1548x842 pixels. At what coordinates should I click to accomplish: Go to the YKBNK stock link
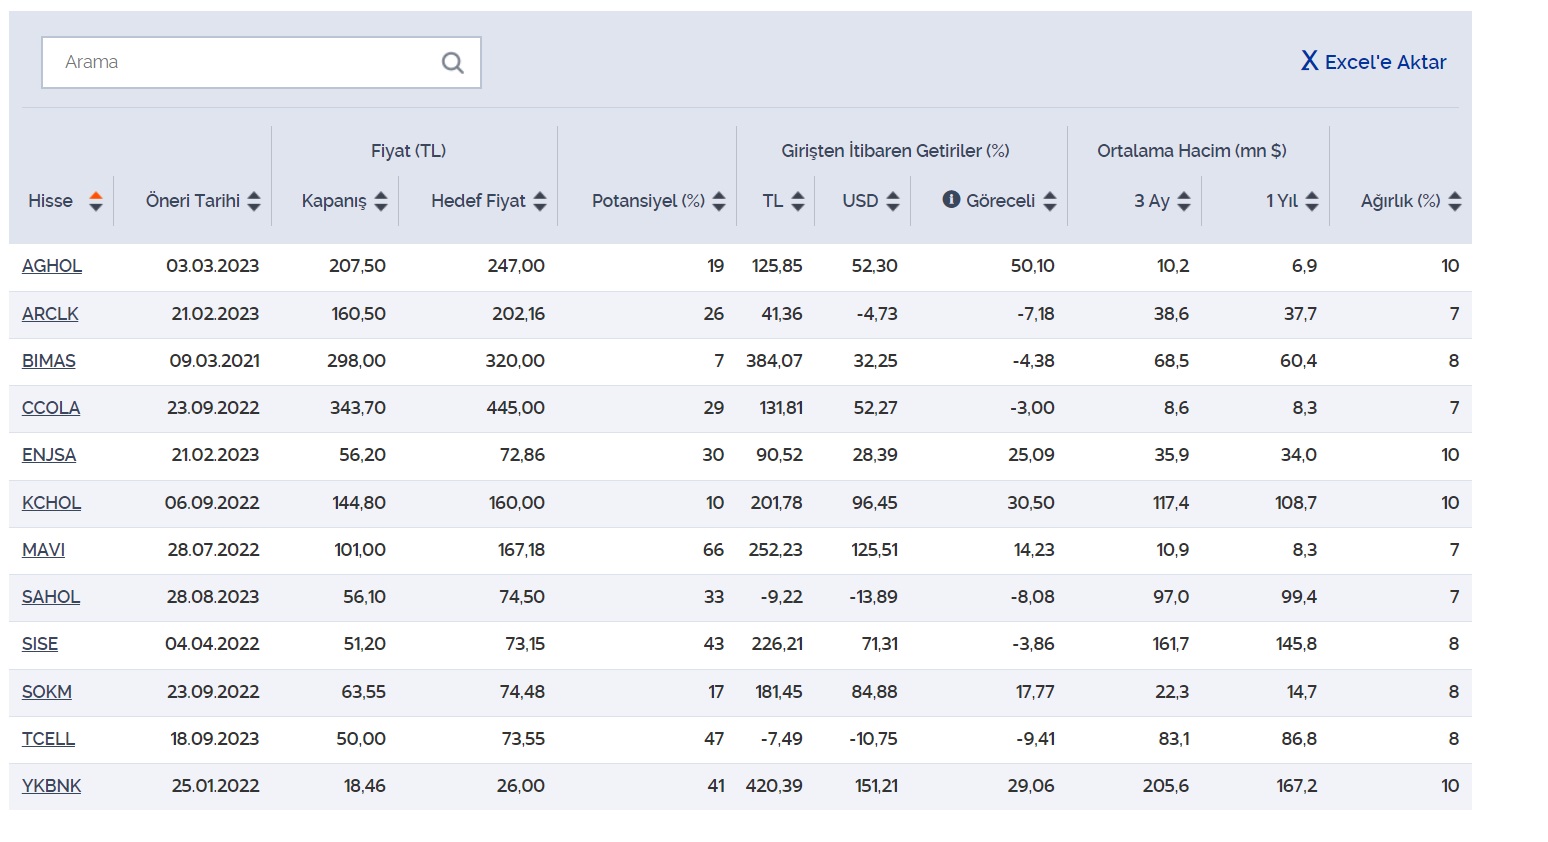pyautogui.click(x=51, y=786)
